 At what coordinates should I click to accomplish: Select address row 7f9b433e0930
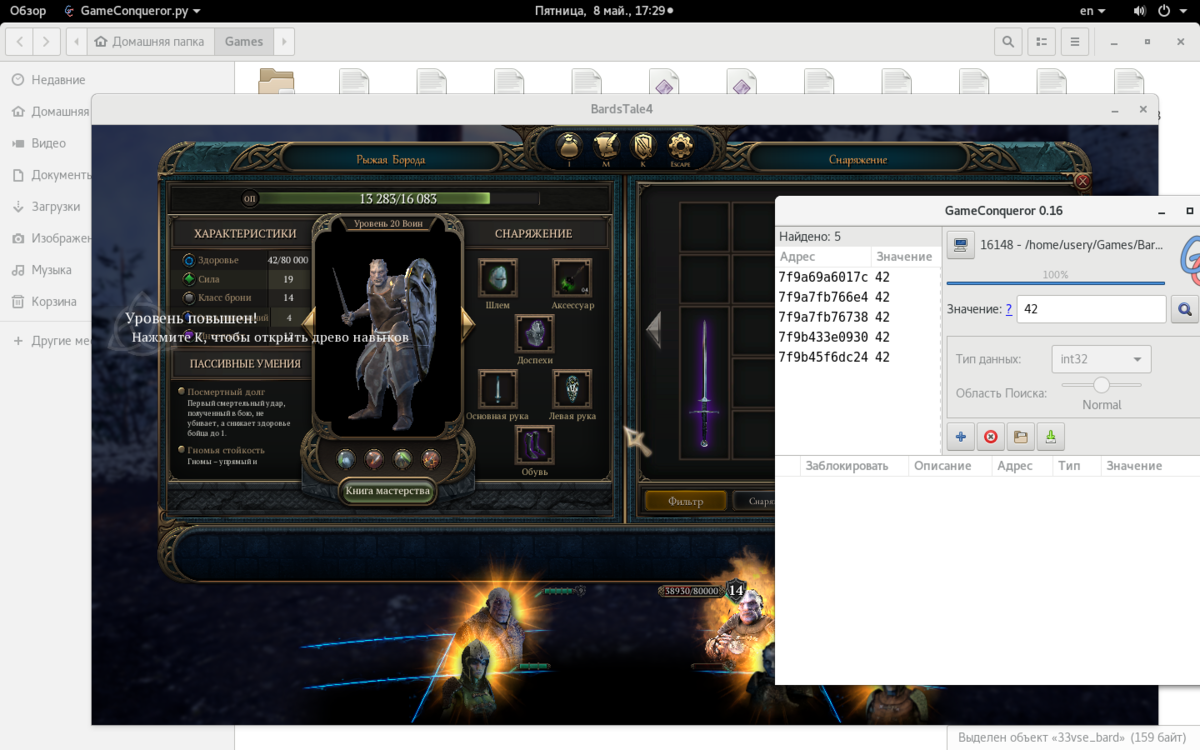pyautogui.click(x=858, y=337)
